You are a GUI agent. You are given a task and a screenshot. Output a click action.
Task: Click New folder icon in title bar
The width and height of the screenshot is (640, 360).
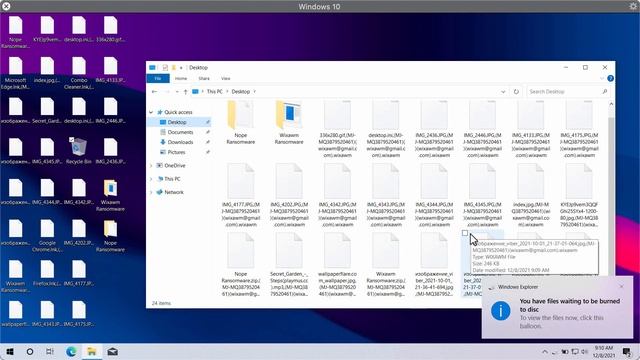coord(174,68)
